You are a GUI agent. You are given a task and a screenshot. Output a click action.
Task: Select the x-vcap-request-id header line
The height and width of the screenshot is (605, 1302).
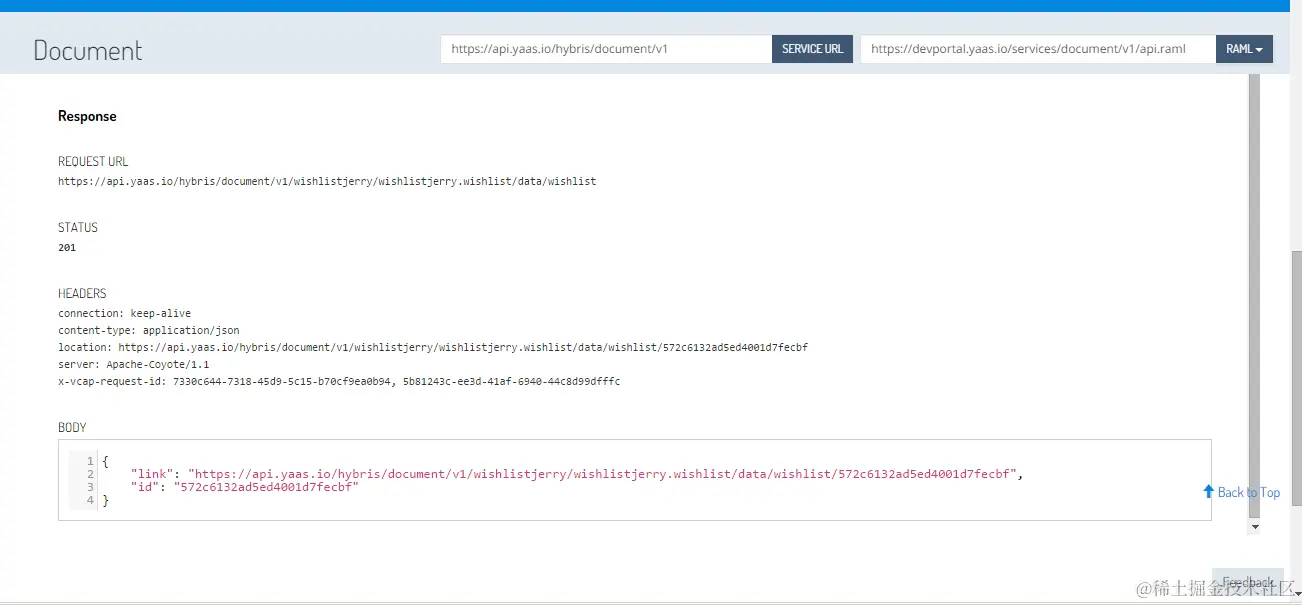click(x=339, y=381)
